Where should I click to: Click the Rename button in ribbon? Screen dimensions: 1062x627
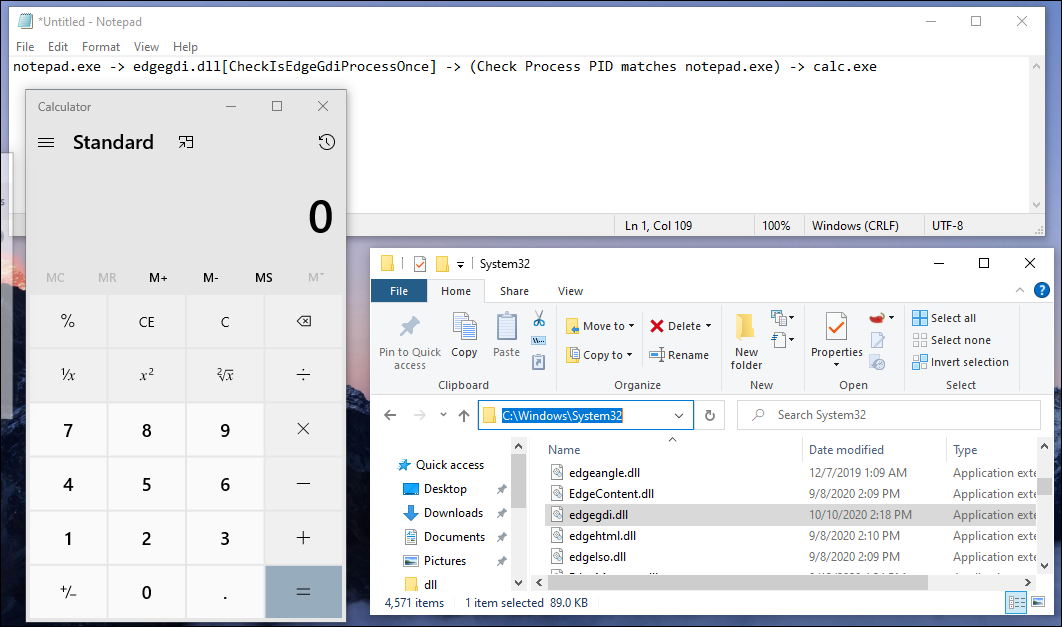tap(679, 355)
